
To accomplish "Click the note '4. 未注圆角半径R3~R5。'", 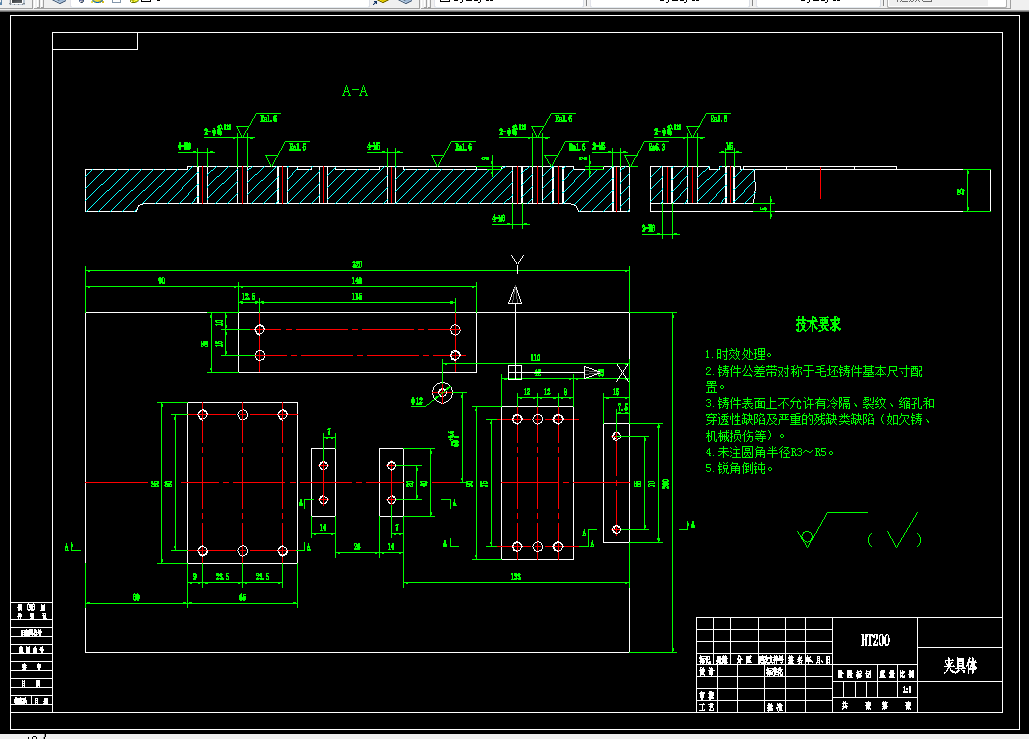I will pyautogui.click(x=770, y=452).
